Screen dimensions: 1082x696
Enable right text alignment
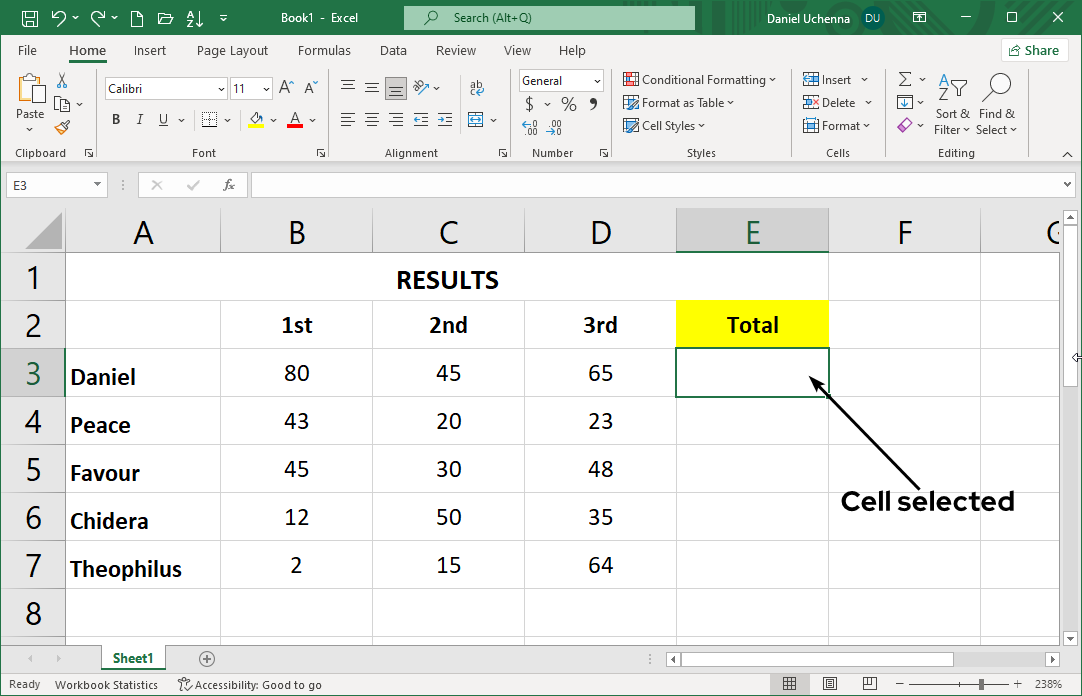(395, 119)
